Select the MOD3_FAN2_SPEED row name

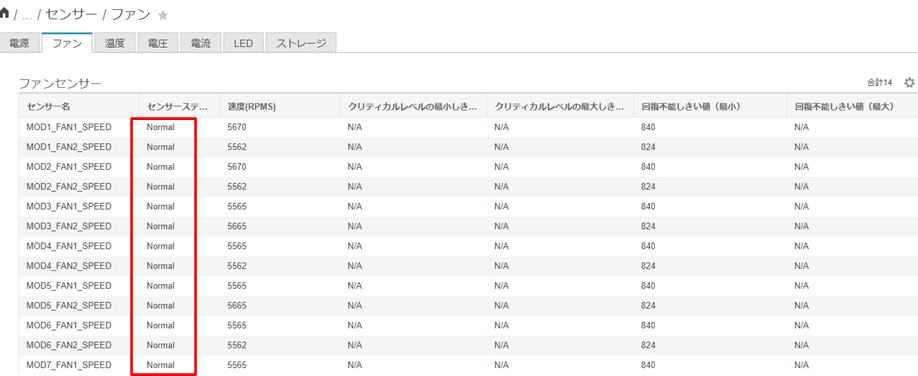68,226
